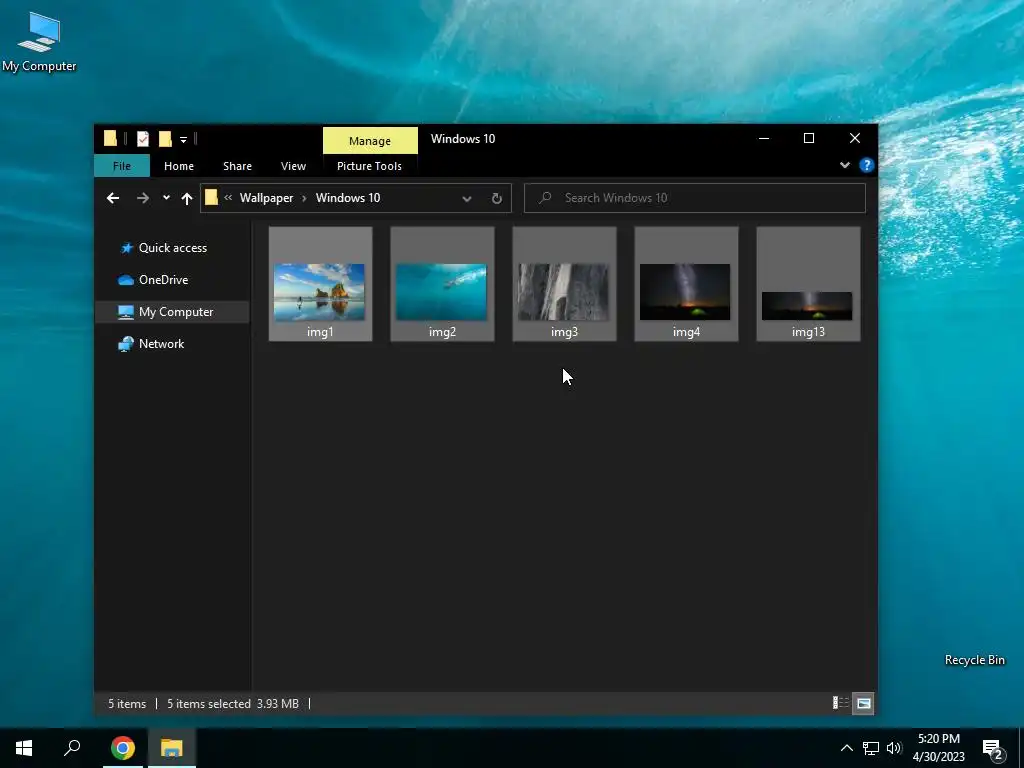Open Google Chrome from the taskbar
The height and width of the screenshot is (768, 1024).
click(123, 748)
